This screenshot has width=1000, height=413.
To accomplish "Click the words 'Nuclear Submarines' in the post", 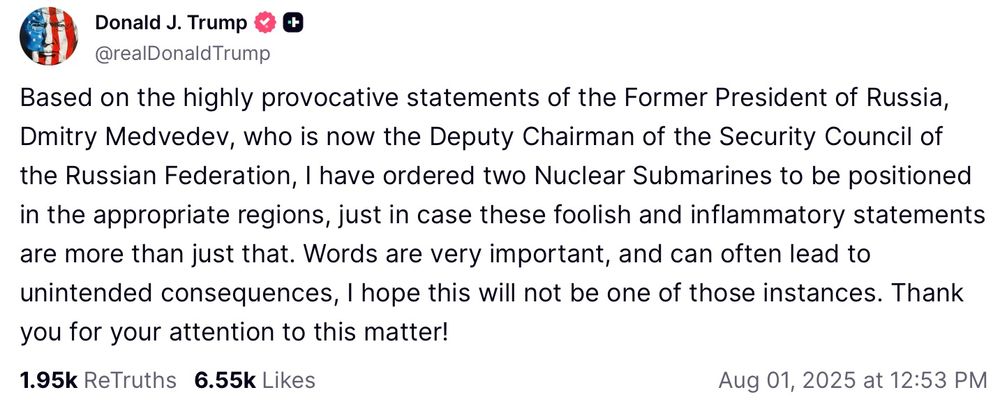I will click(646, 177).
